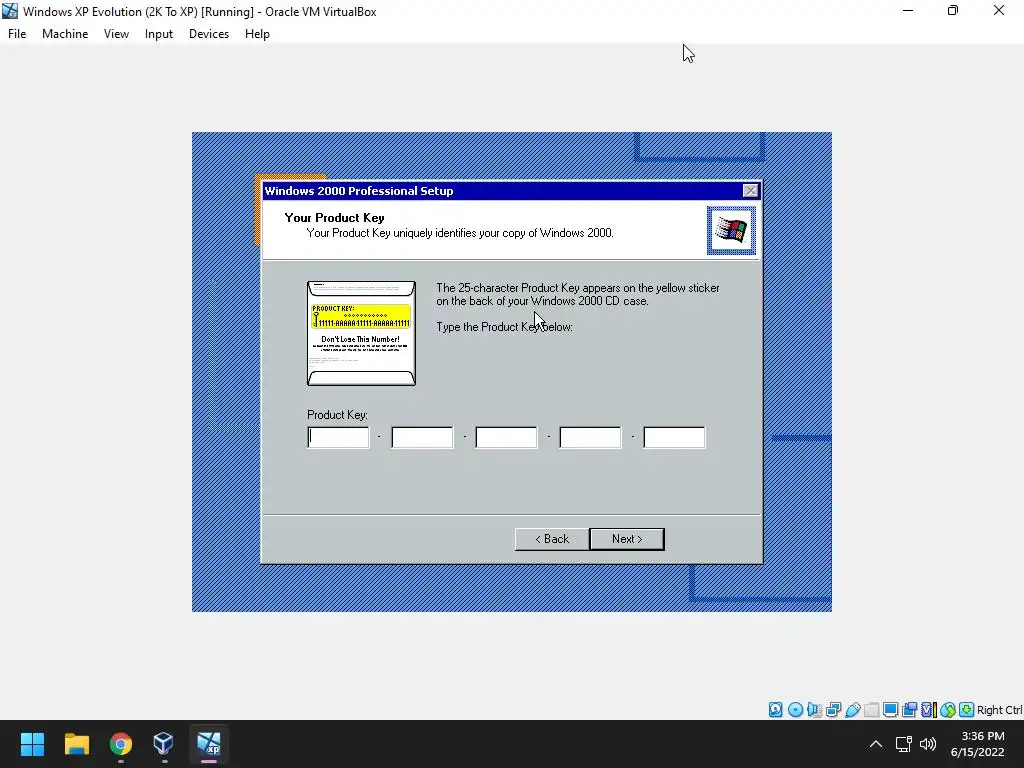Viewport: 1024px width, 768px height.
Task: Open the Devices menu
Action: (209, 34)
